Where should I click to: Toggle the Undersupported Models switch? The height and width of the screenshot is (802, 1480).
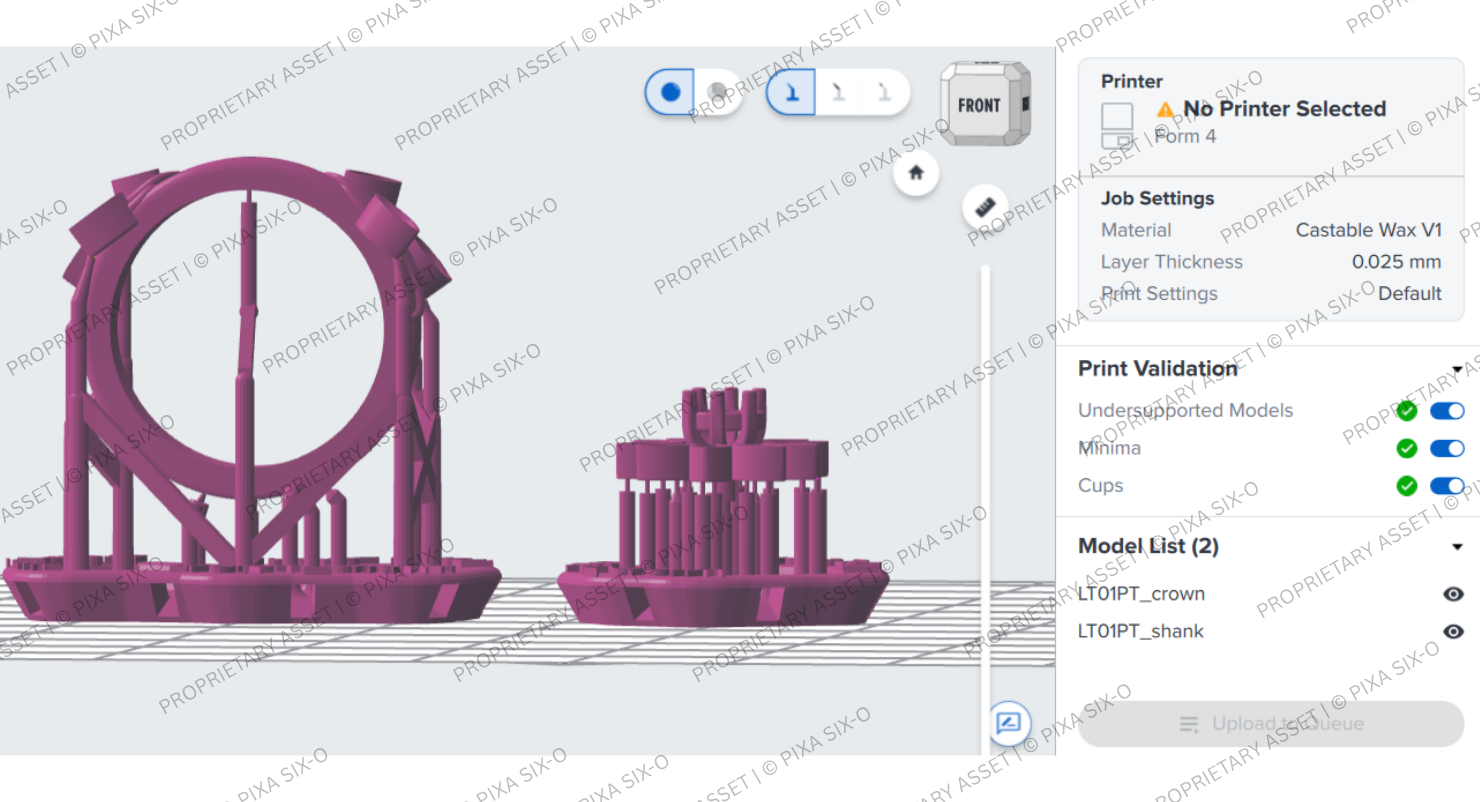point(1447,411)
